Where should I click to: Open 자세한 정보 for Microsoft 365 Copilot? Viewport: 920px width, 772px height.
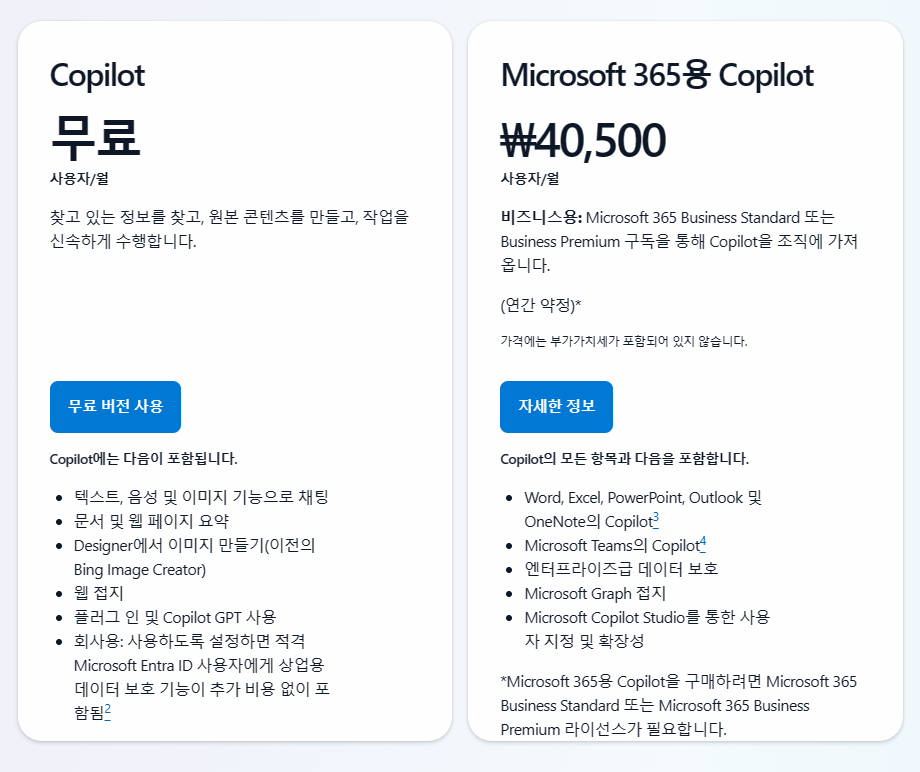point(556,406)
